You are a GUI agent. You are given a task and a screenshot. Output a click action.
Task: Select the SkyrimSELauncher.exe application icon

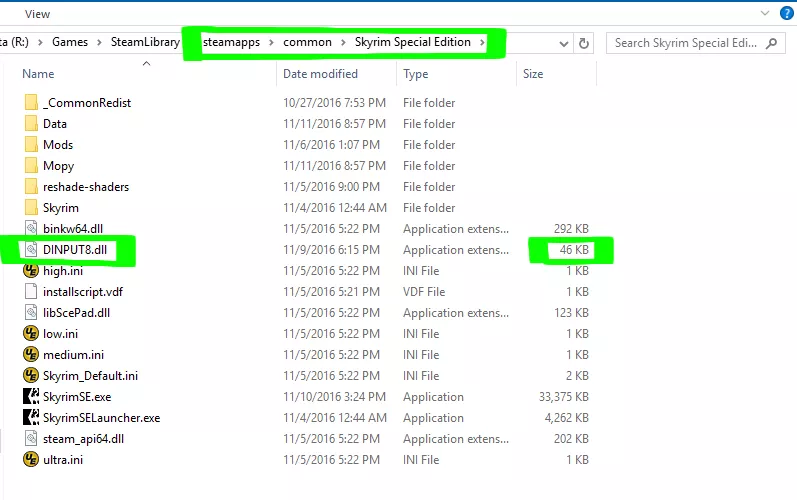pyautogui.click(x=31, y=418)
